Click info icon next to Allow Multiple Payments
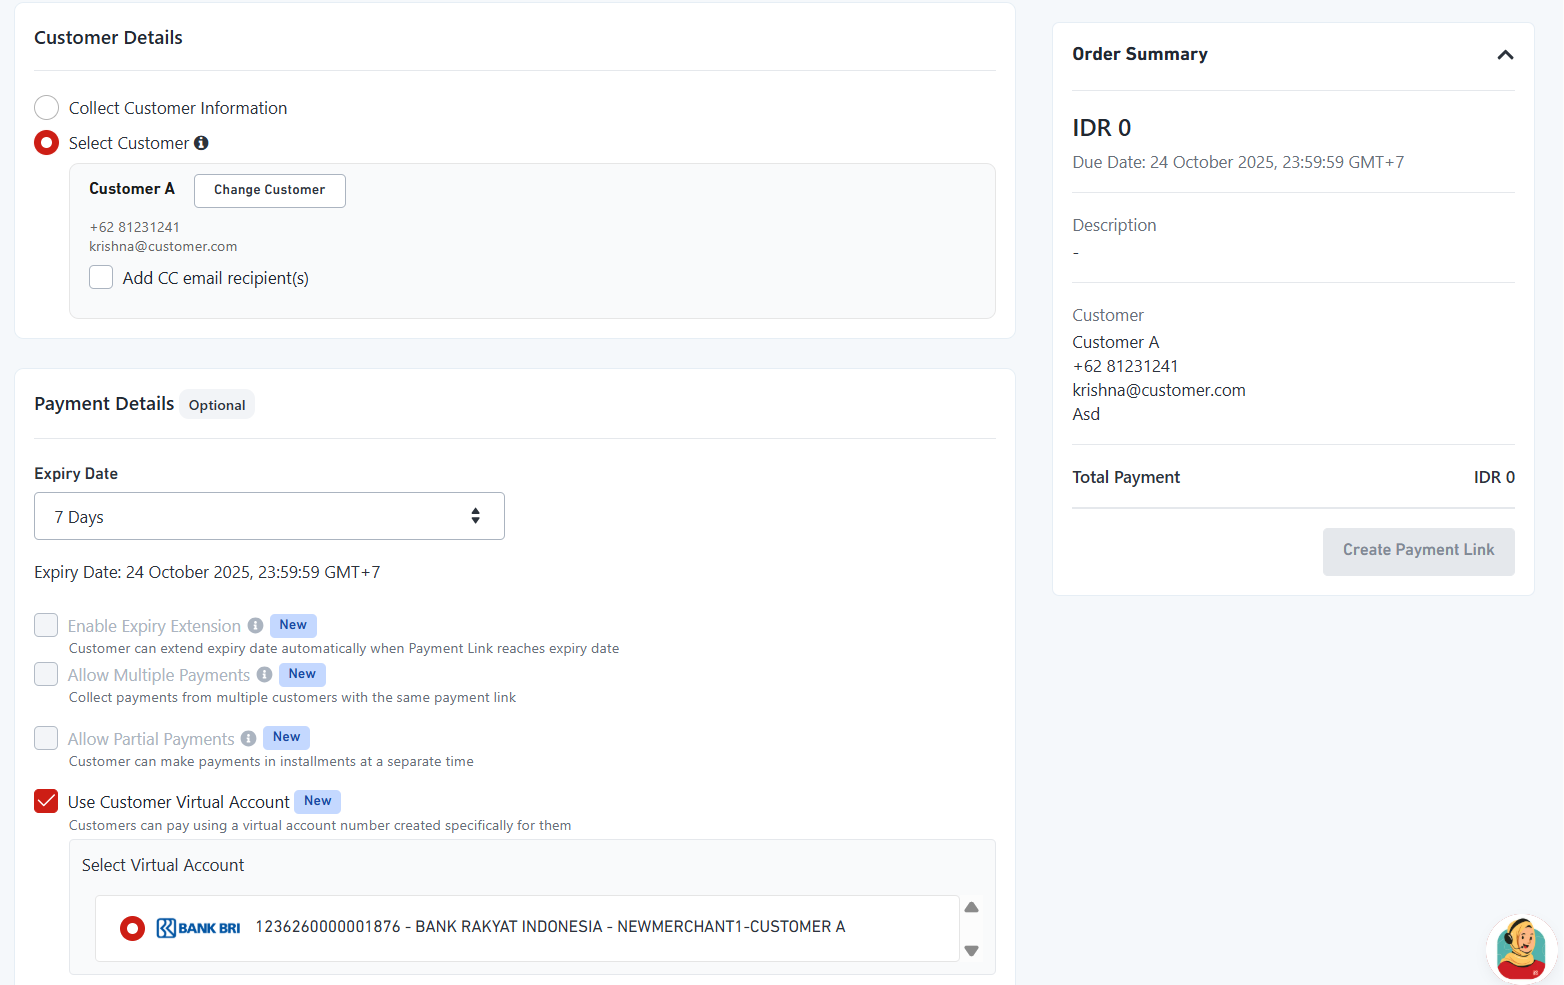 coord(264,675)
